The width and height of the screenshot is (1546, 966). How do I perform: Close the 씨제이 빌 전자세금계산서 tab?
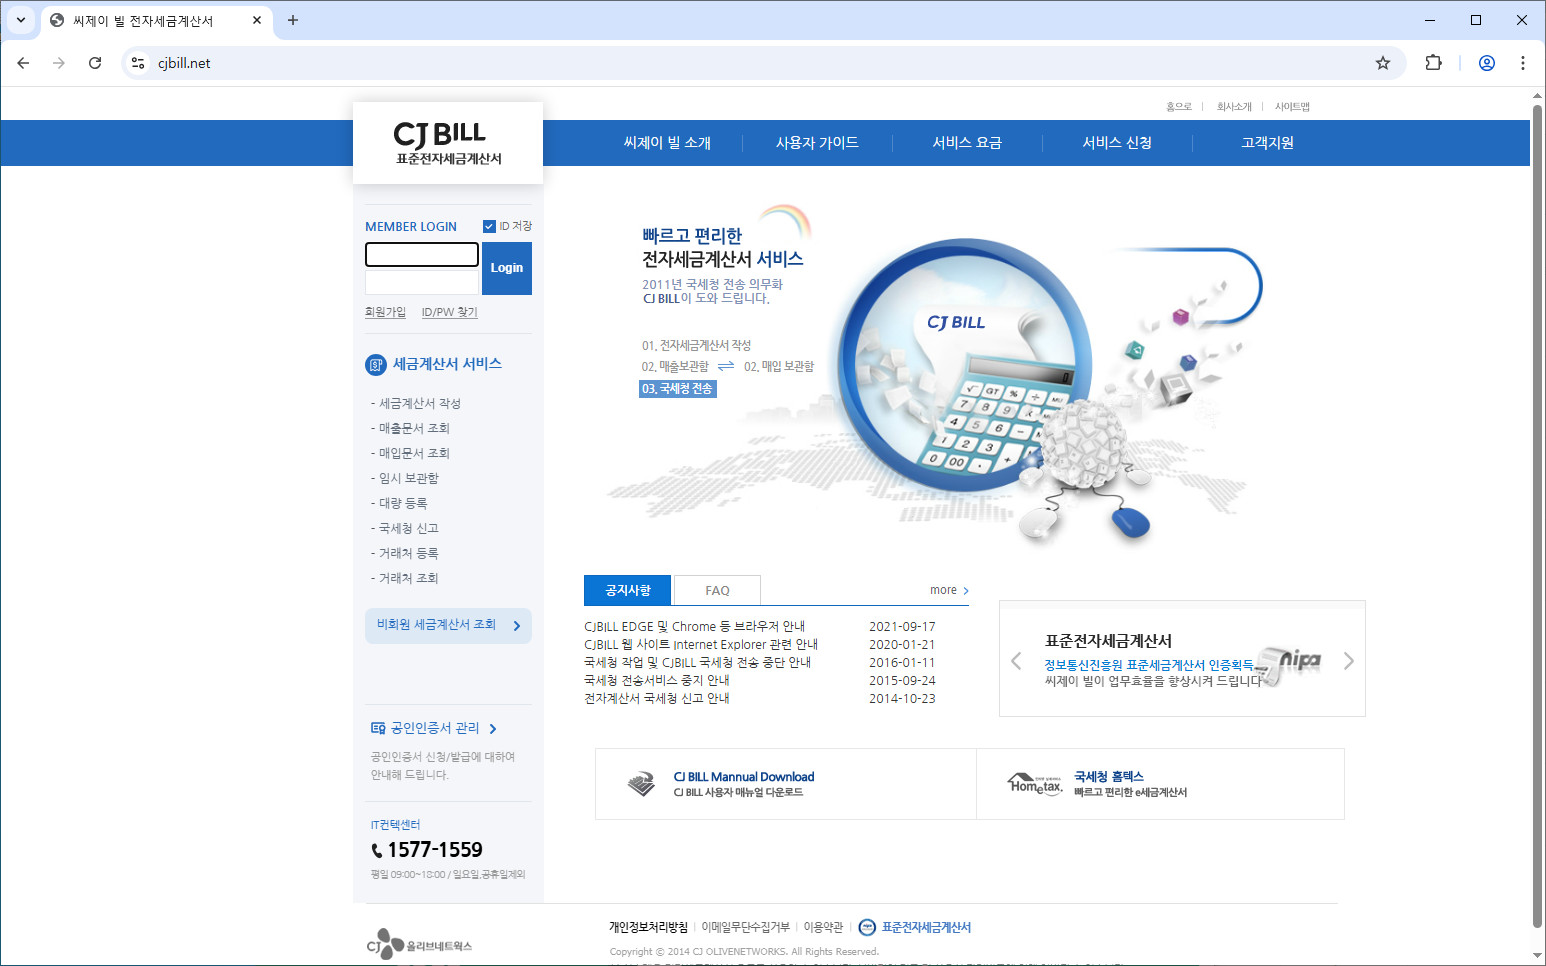coord(257,20)
